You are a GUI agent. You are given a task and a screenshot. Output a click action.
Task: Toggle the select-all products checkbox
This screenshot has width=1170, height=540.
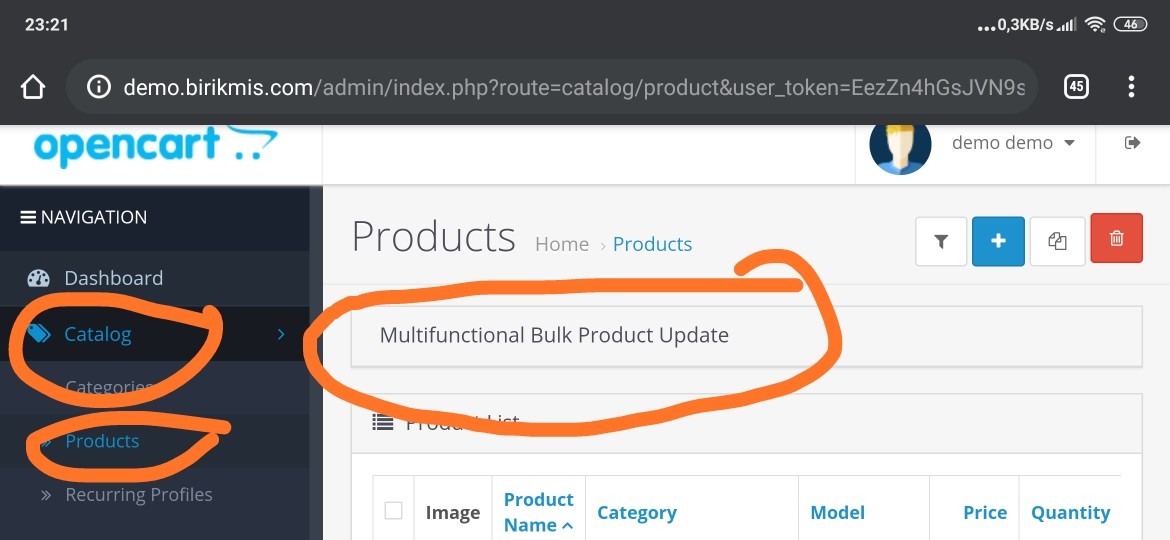393,511
